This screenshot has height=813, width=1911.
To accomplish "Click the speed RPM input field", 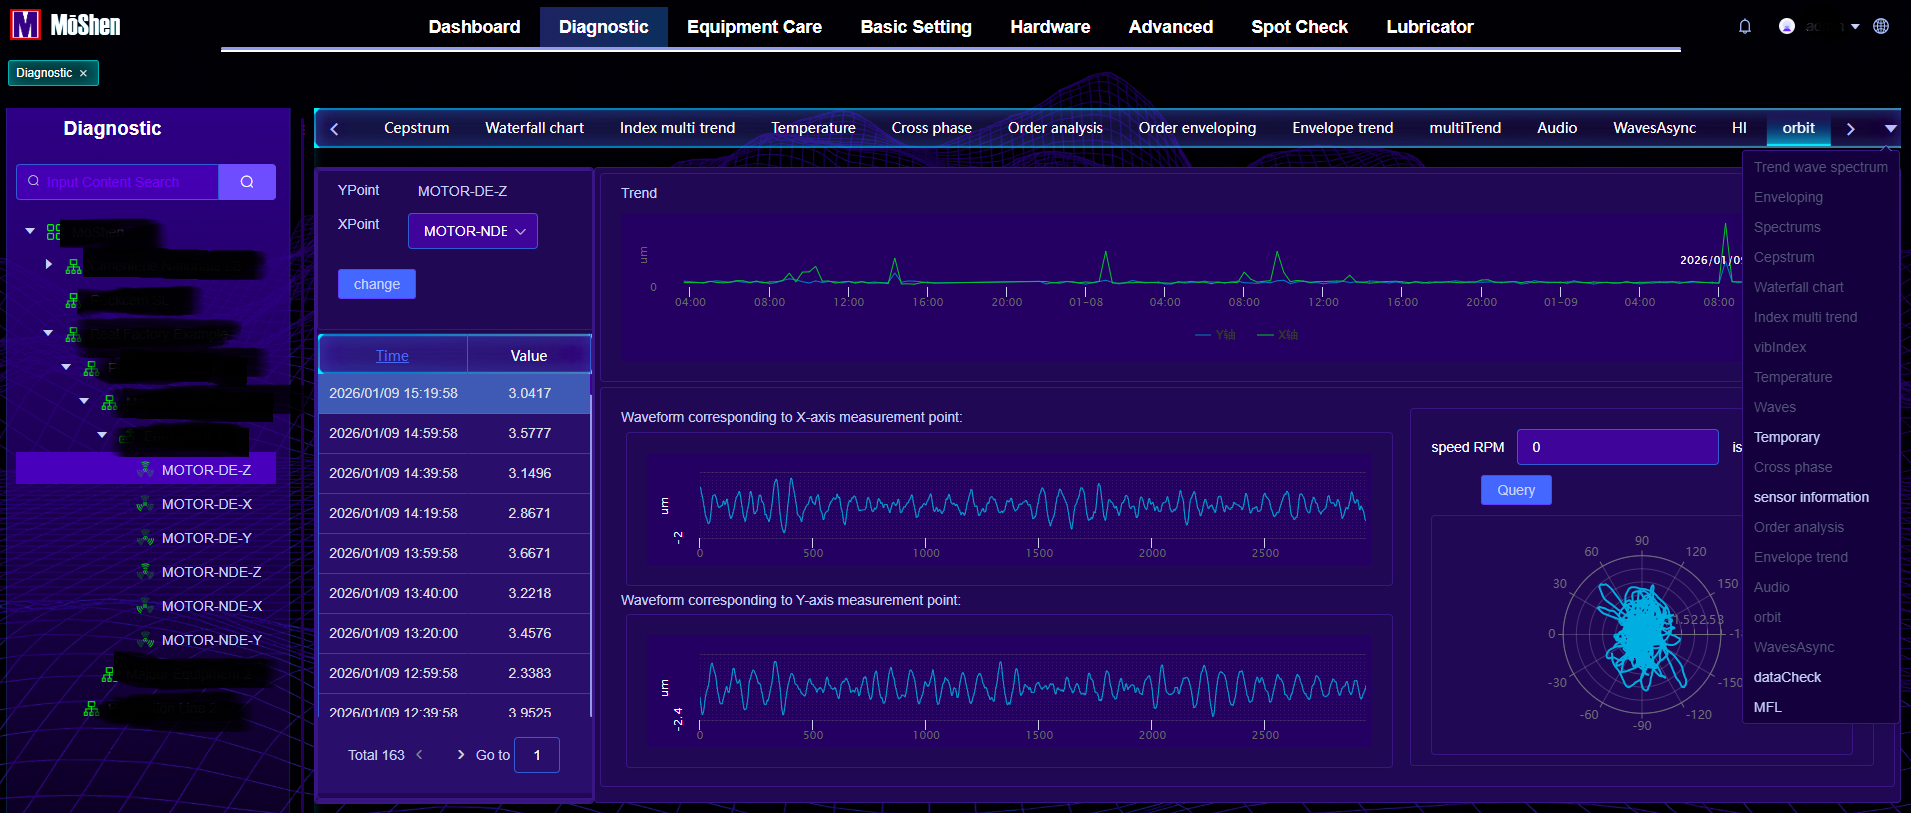I will pyautogui.click(x=1617, y=447).
